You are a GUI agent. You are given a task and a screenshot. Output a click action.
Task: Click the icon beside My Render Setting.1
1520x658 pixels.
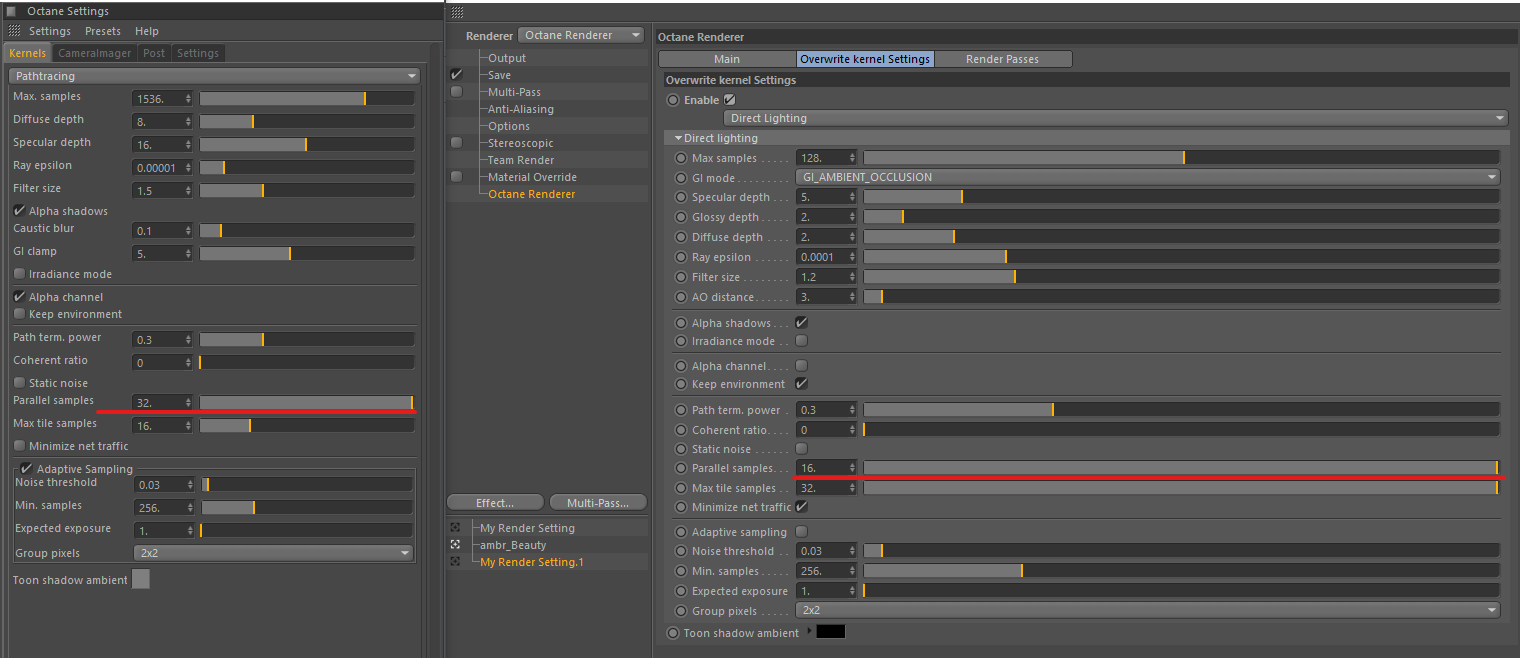coord(456,562)
